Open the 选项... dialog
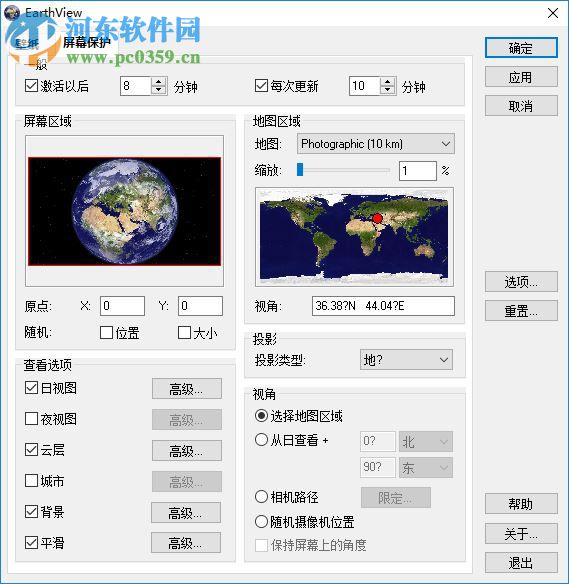This screenshot has height=584, width=569. point(521,282)
